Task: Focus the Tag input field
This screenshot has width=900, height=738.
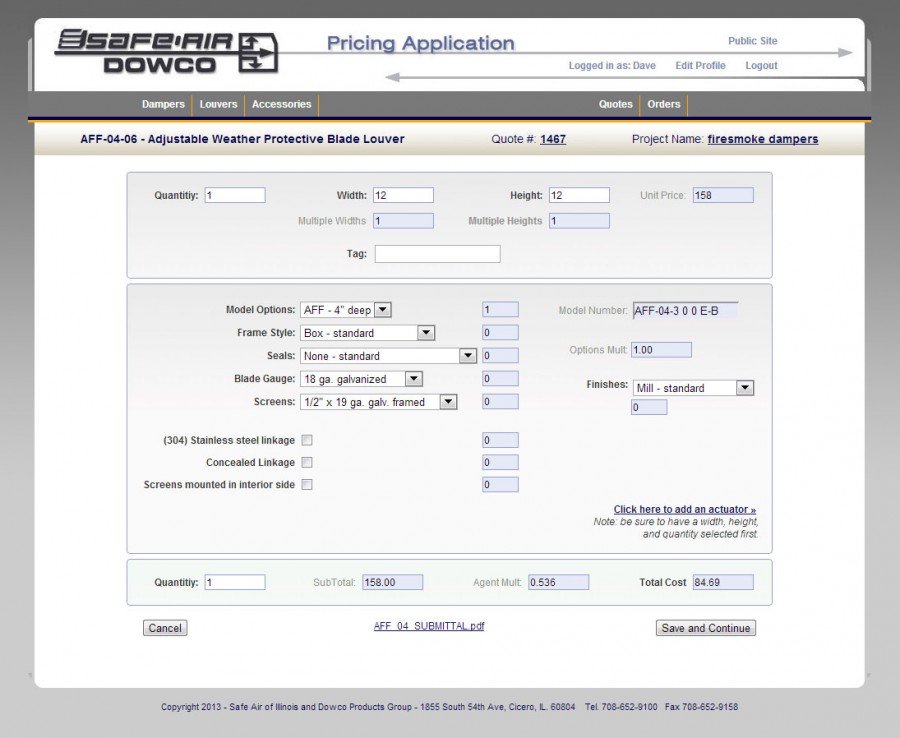Action: [x=437, y=254]
